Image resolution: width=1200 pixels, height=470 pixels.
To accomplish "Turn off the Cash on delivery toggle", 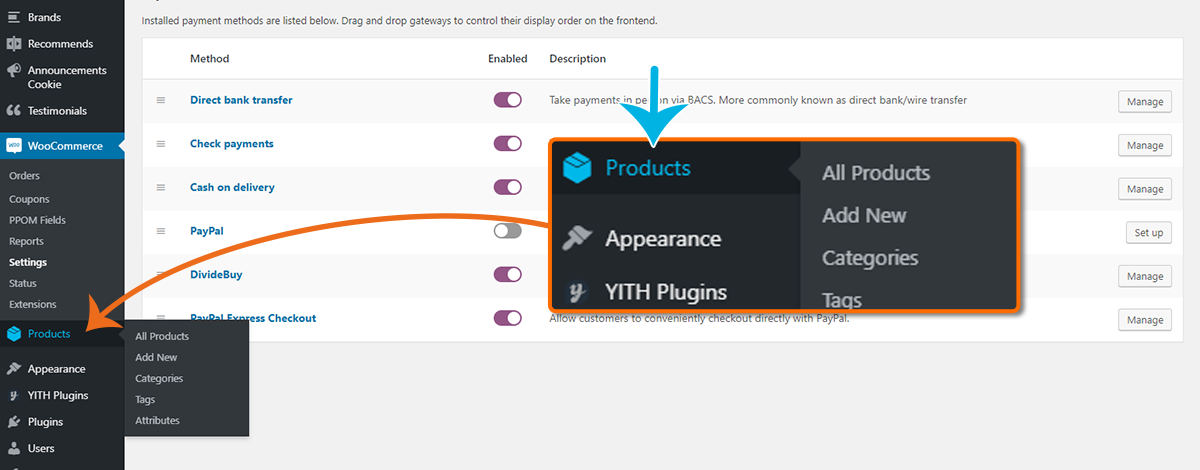I will tap(508, 187).
